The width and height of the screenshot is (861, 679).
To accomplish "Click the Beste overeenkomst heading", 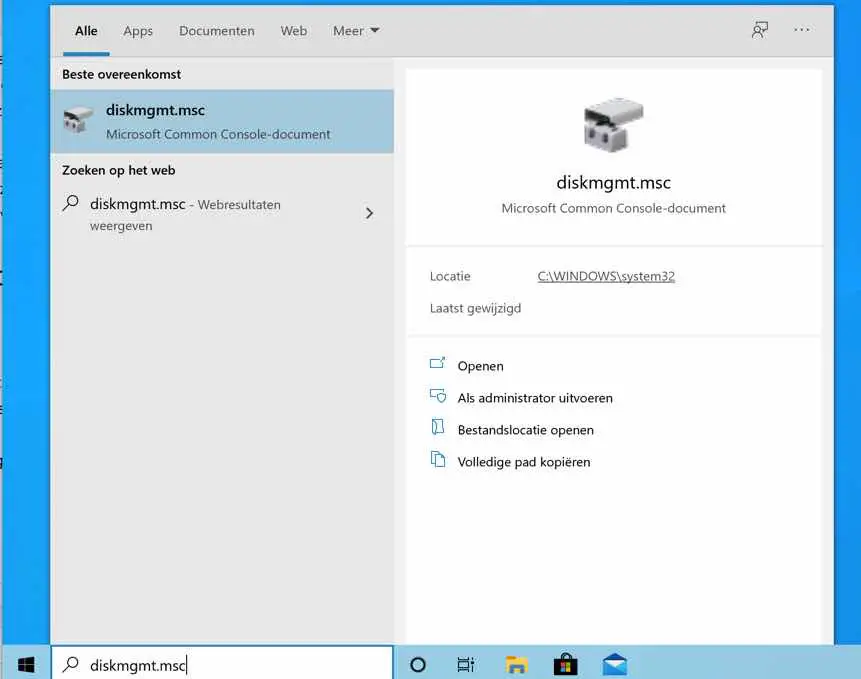I will [x=121, y=75].
